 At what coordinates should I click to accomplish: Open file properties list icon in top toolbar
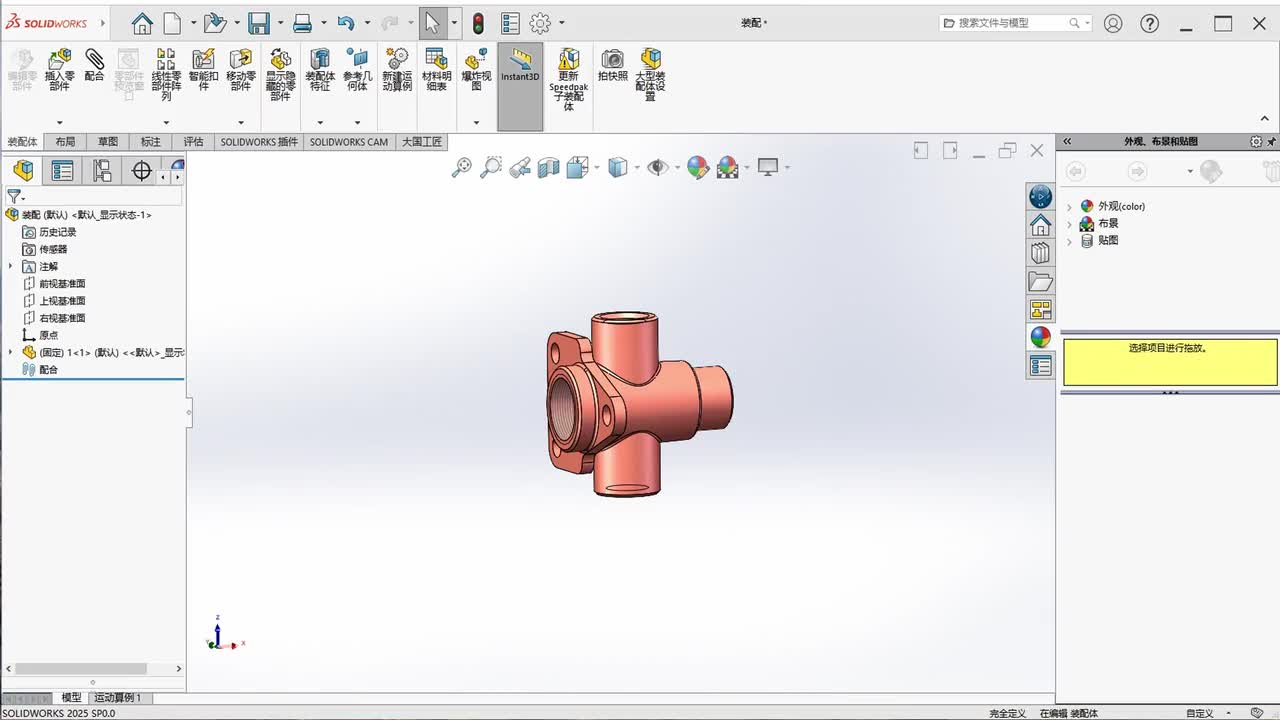(510, 23)
